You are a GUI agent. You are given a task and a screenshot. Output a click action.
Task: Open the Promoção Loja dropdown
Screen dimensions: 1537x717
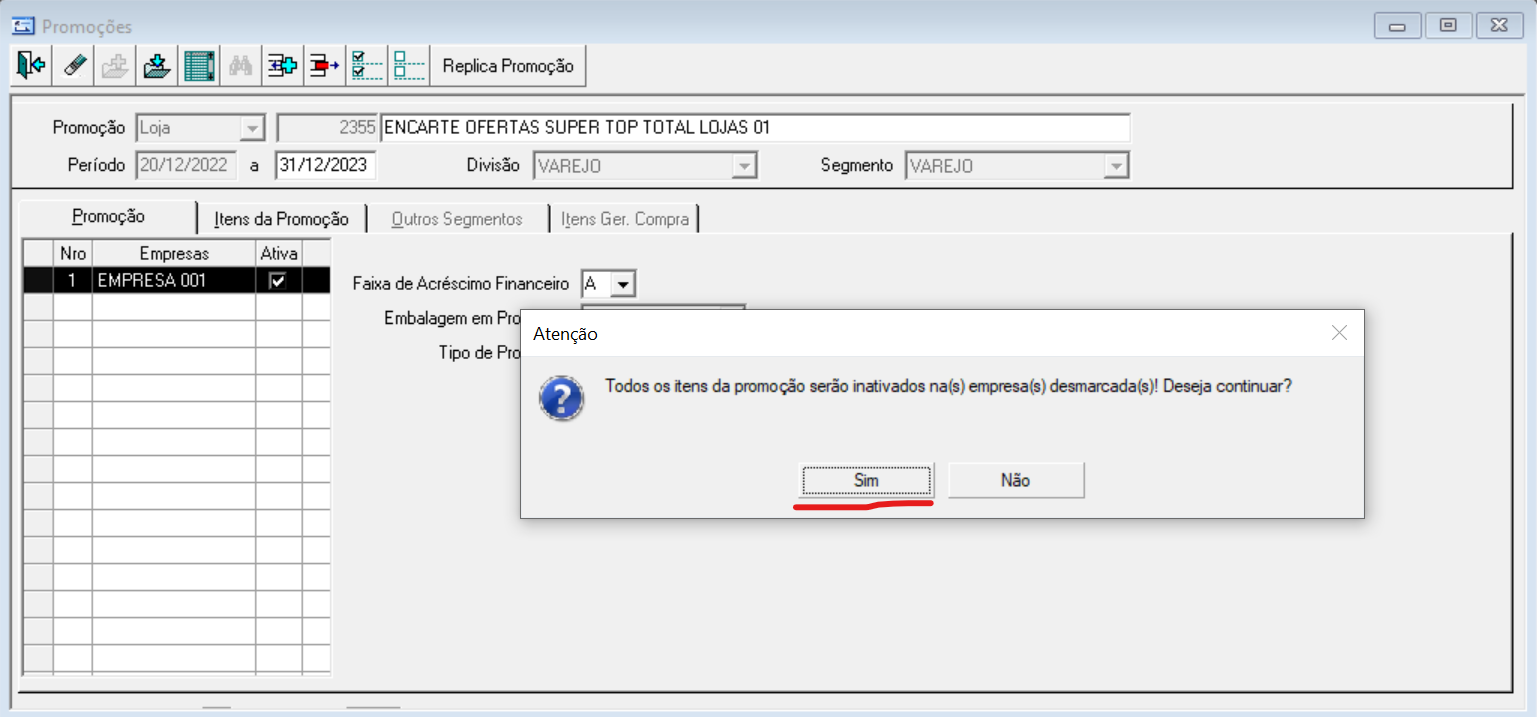tap(252, 129)
